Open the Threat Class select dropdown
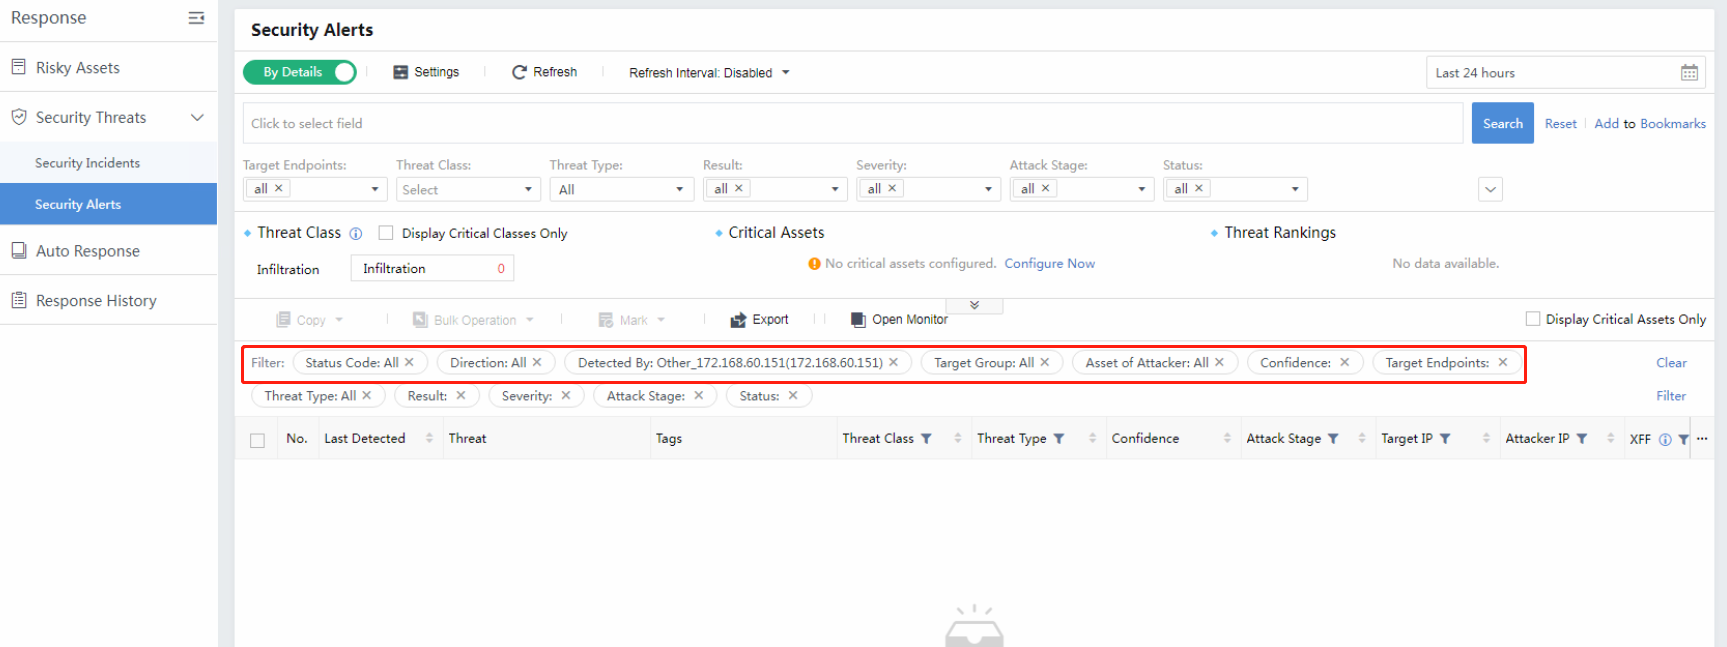 (x=467, y=190)
